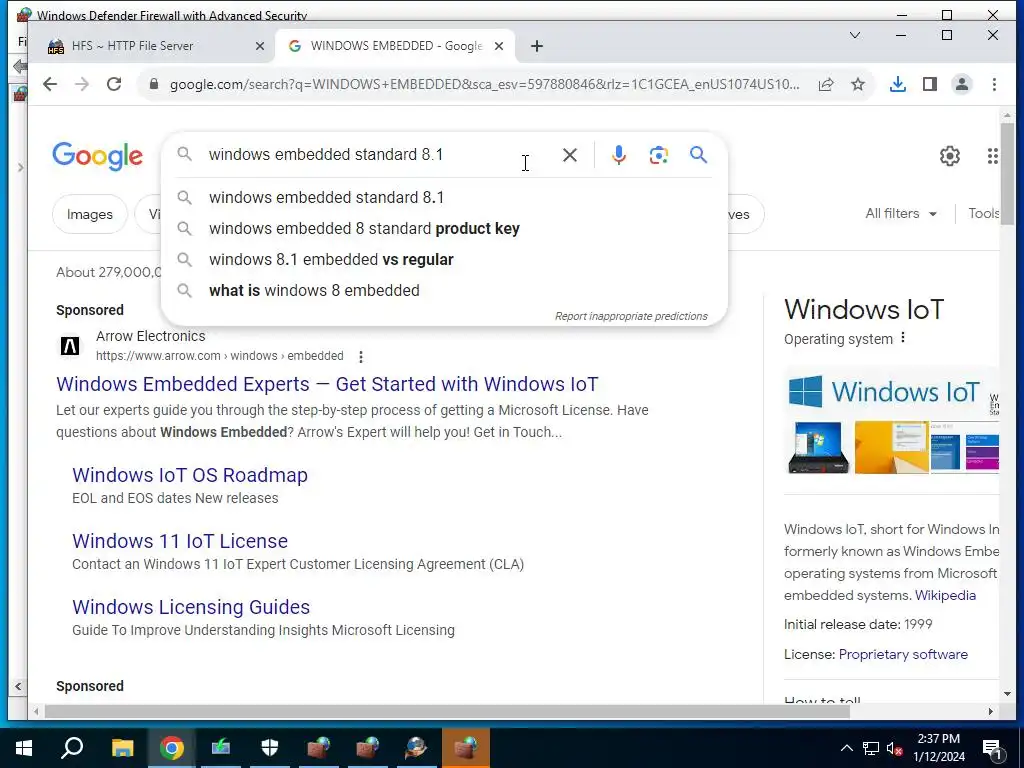Click the Chrome address bar URL
The image size is (1024, 768).
click(484, 84)
